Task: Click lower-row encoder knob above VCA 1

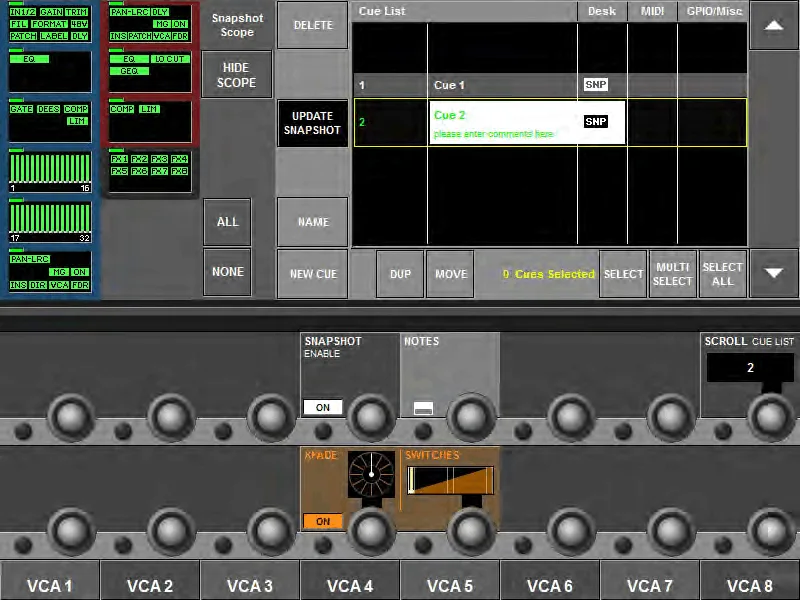Action: tap(71, 531)
